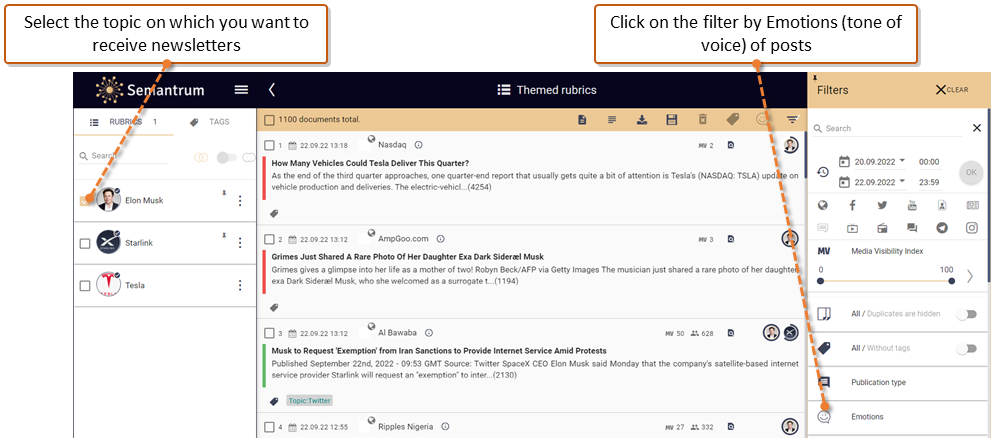The image size is (992, 438).
Task: Check the Tesla rubric checkbox
Action: click(85, 285)
